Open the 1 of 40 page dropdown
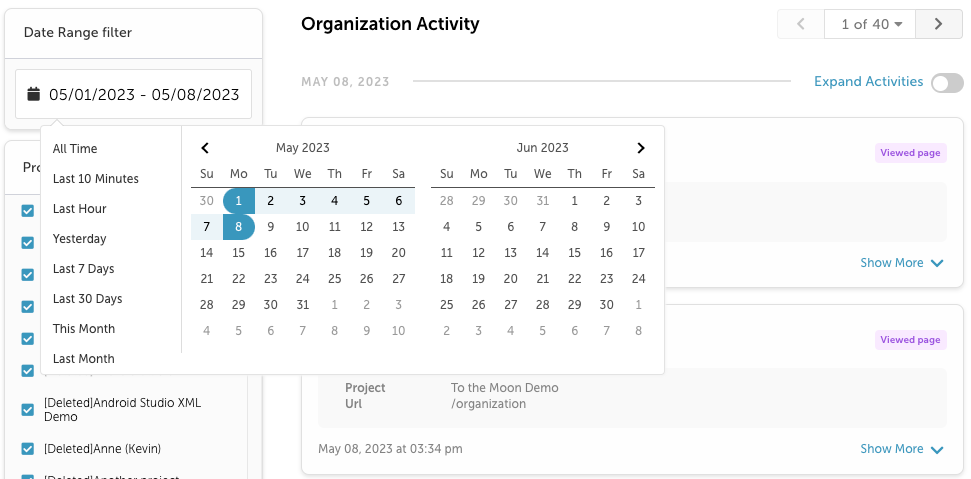This screenshot has height=479, width=971. pyautogui.click(x=871, y=24)
